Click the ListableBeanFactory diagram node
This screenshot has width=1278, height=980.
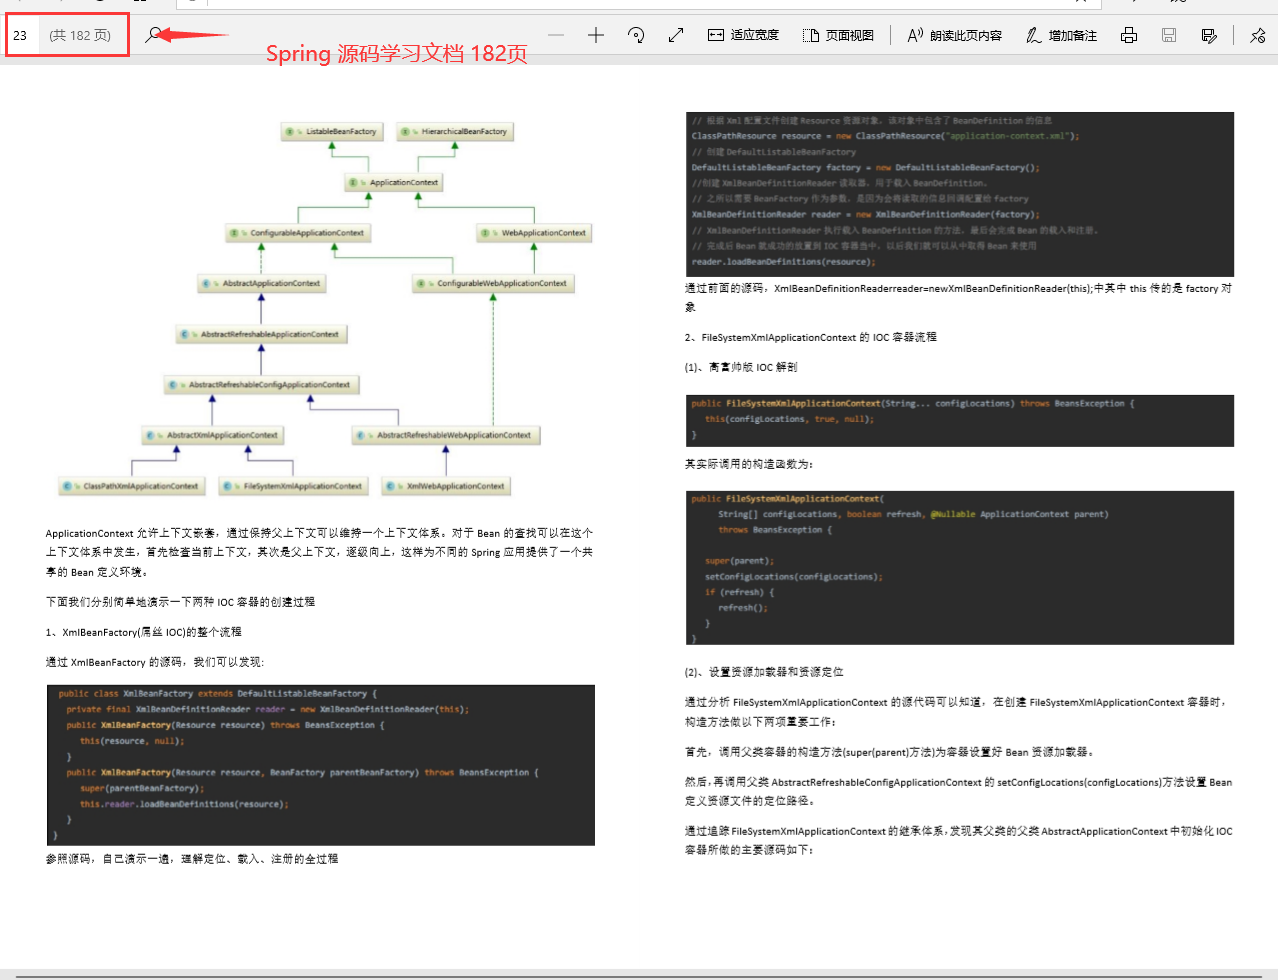click(332, 131)
